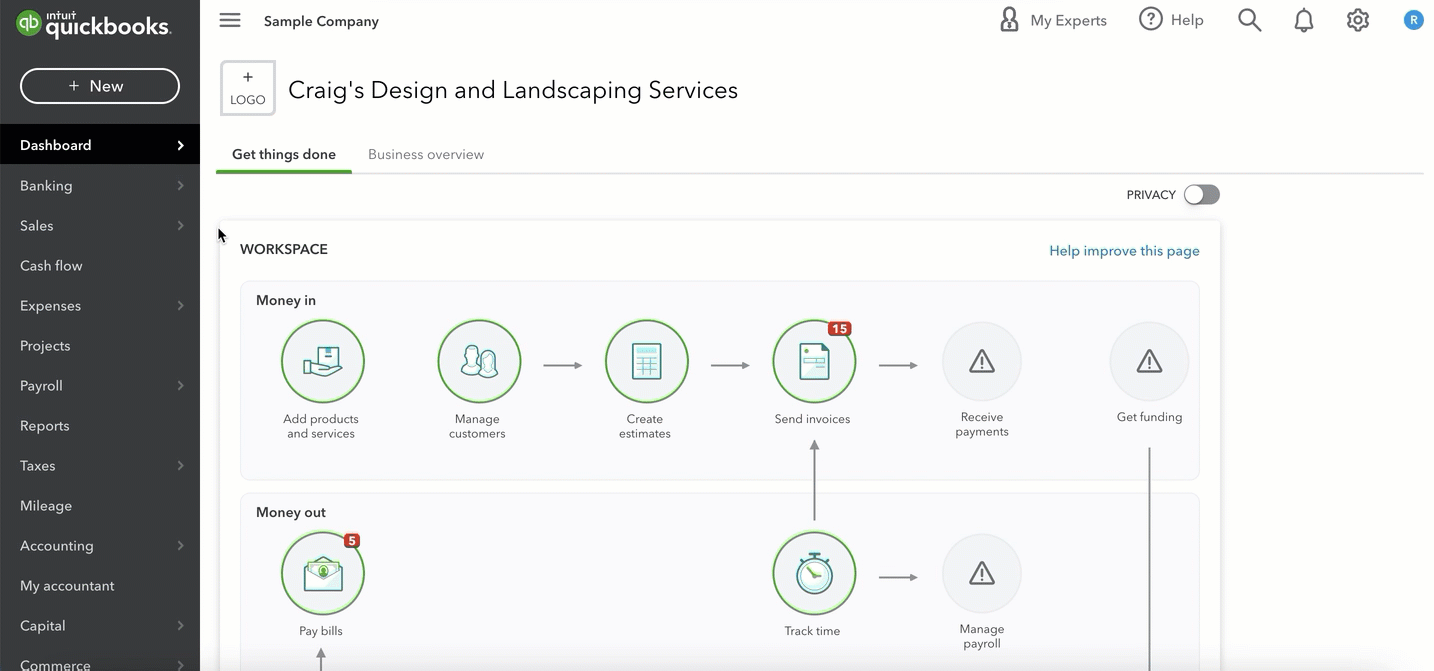Open the My Experts icon
The image size is (1434, 671).
tap(1009, 20)
